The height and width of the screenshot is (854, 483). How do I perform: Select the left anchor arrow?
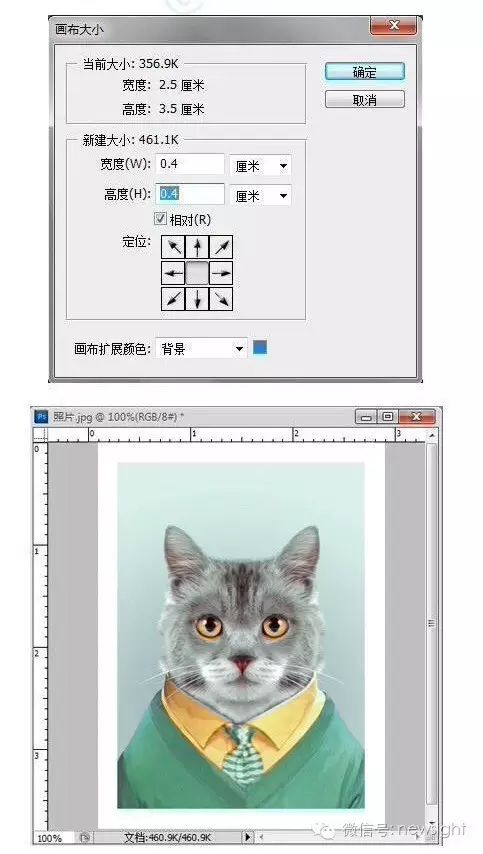coord(173,272)
